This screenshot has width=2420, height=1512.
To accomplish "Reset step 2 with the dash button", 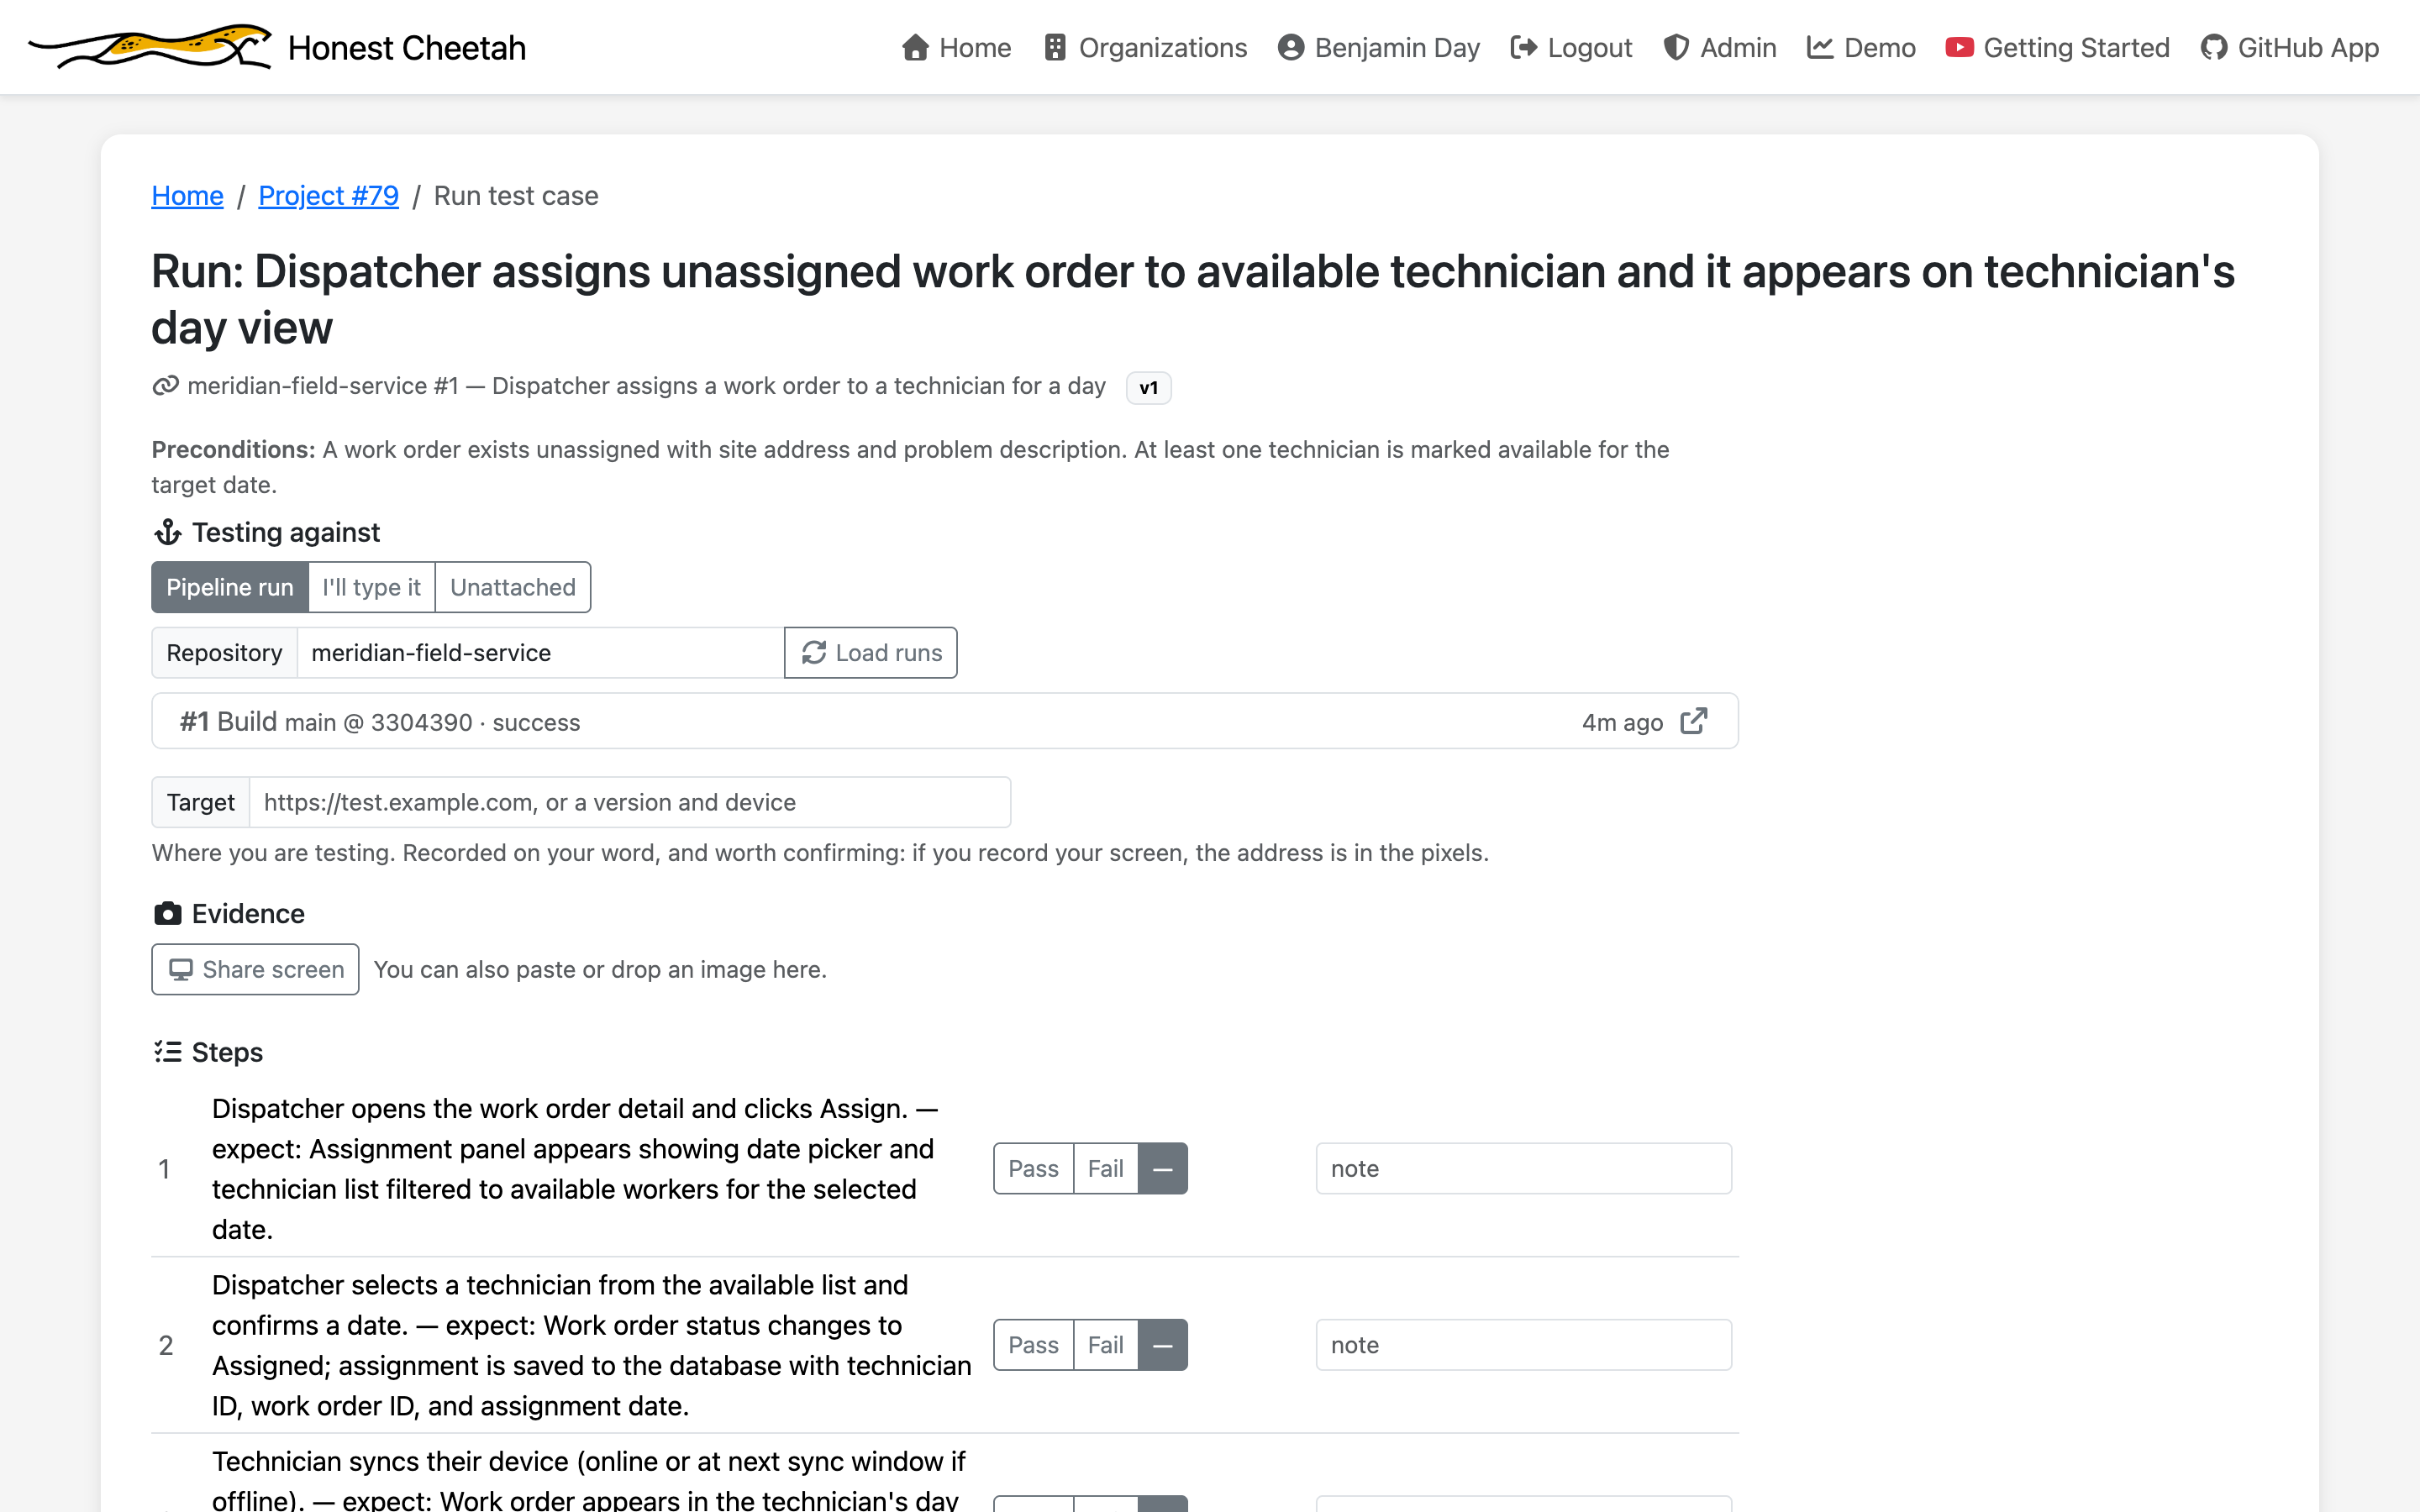I will coord(1163,1345).
